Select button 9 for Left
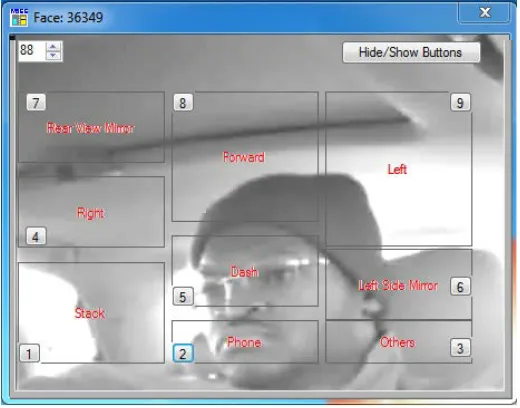Image resolution: width=520 pixels, height=408 pixels. [460, 102]
